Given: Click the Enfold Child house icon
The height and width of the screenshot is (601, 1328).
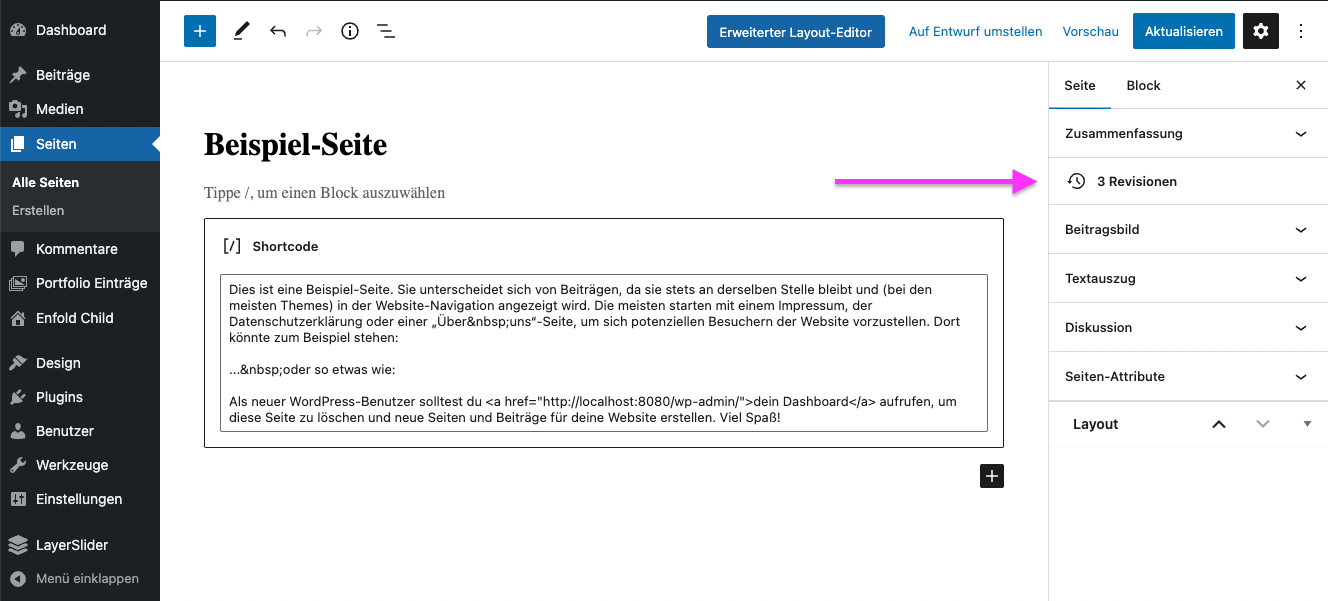Looking at the screenshot, I should (18, 318).
